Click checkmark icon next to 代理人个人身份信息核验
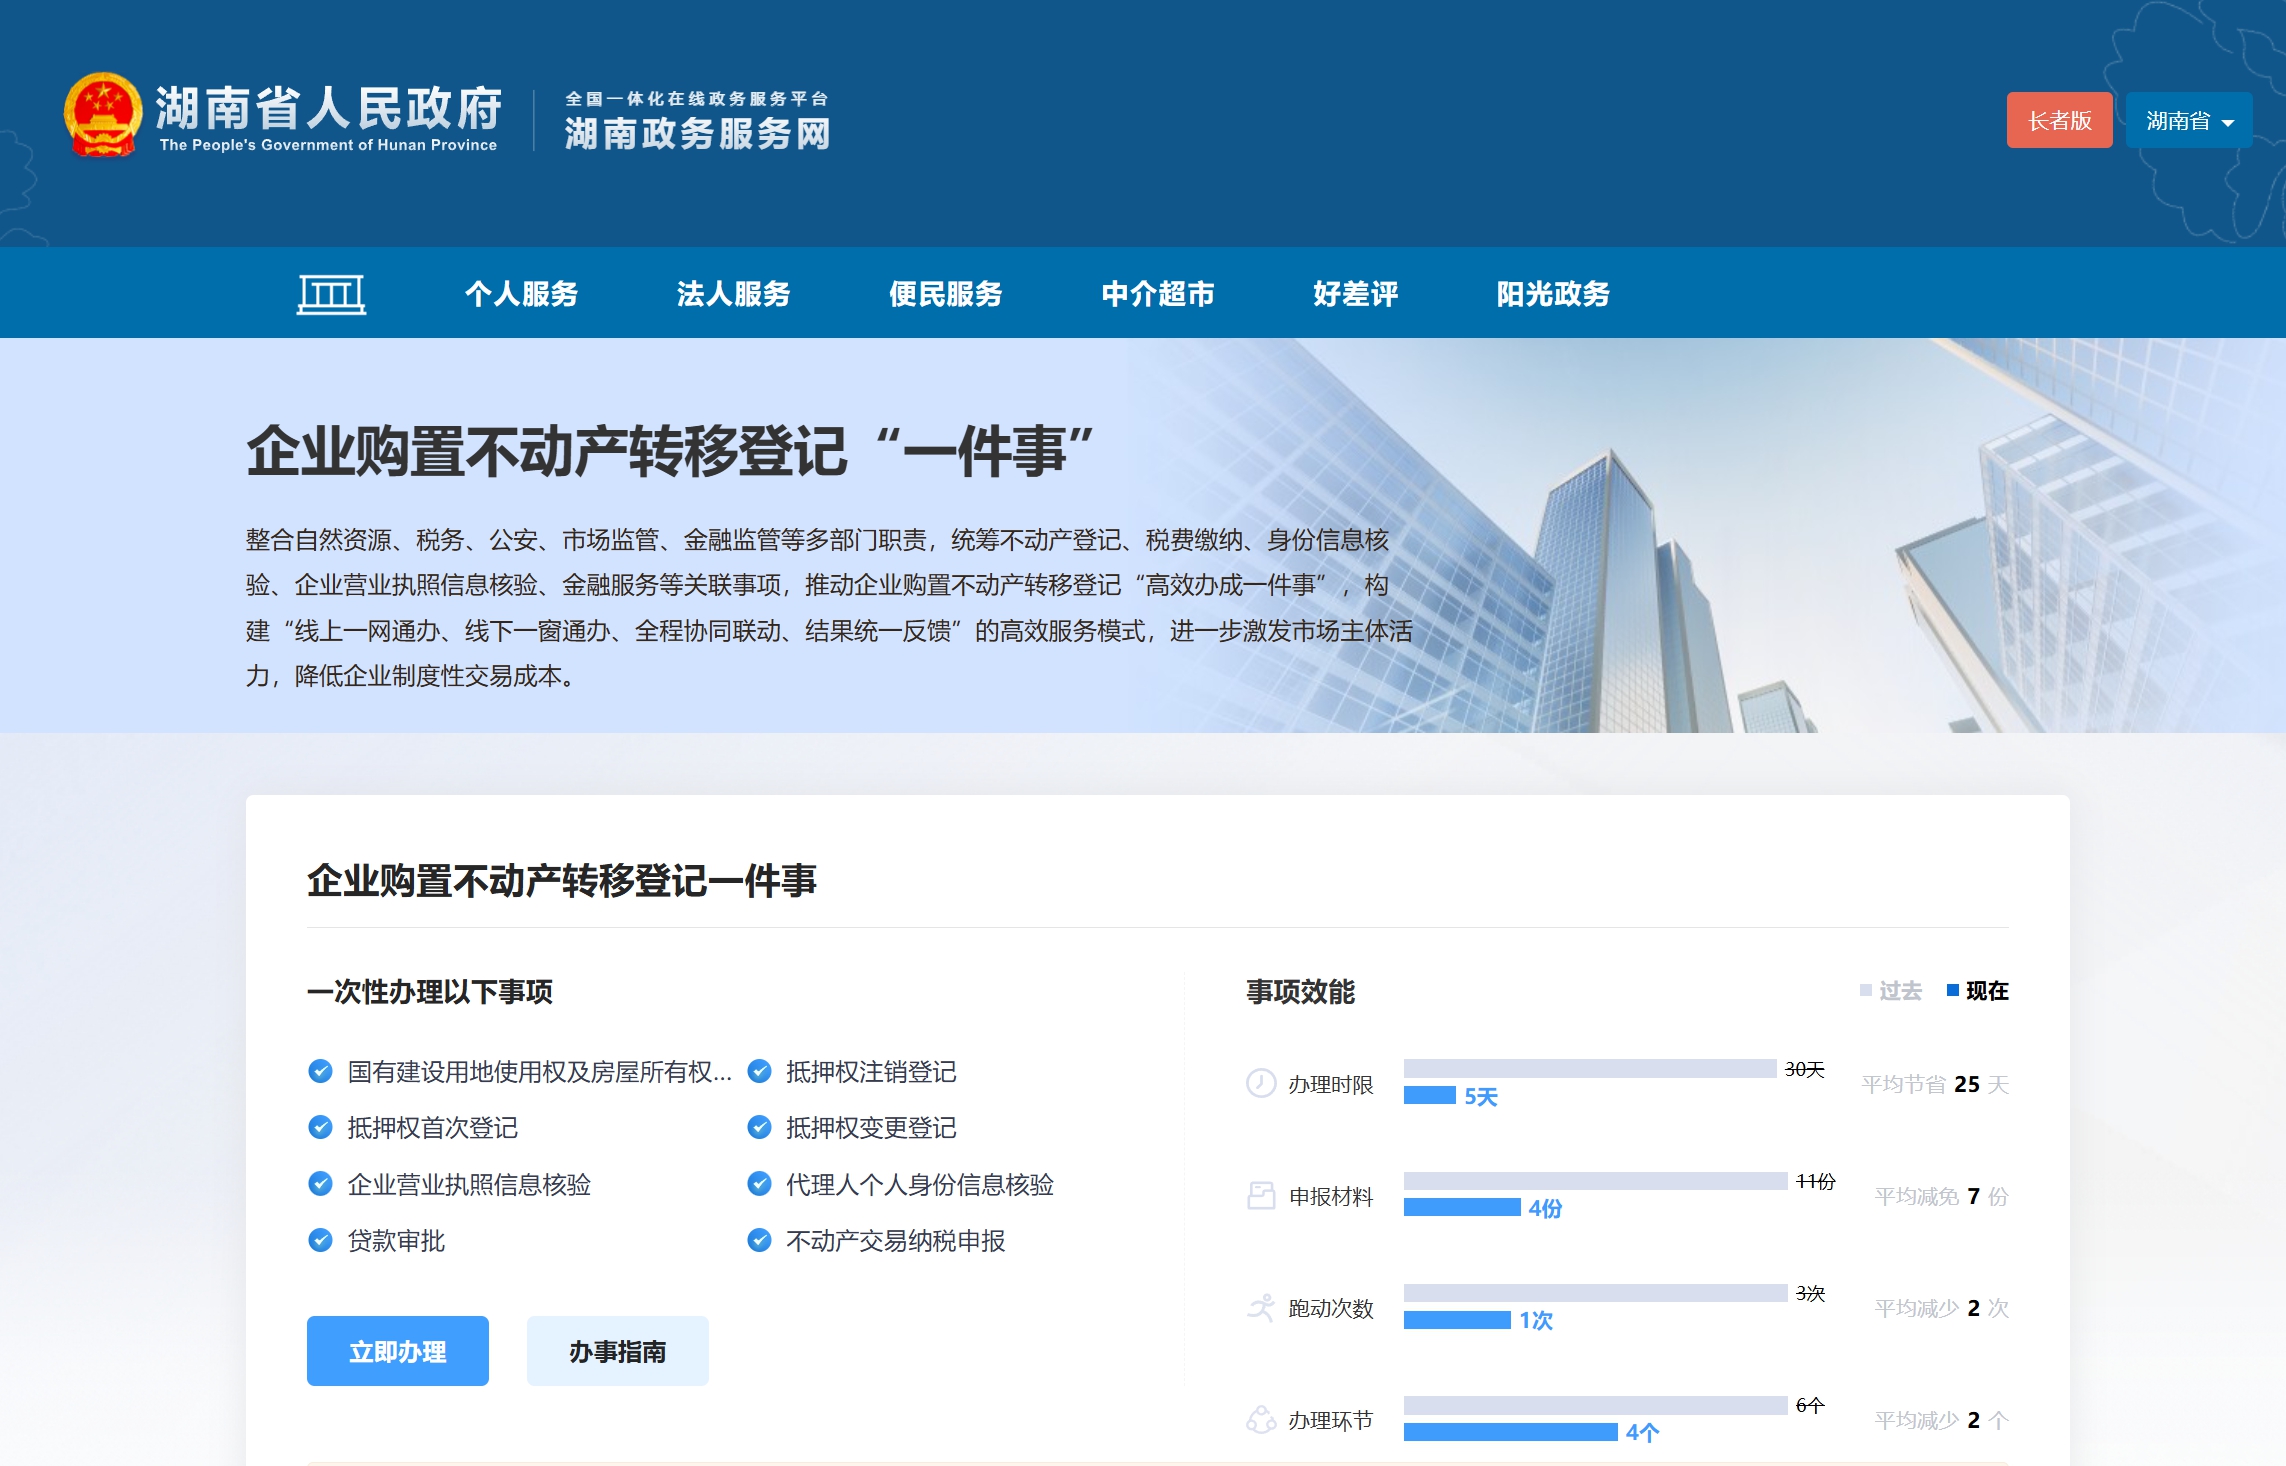Viewport: 2286px width, 1466px height. tap(760, 1185)
